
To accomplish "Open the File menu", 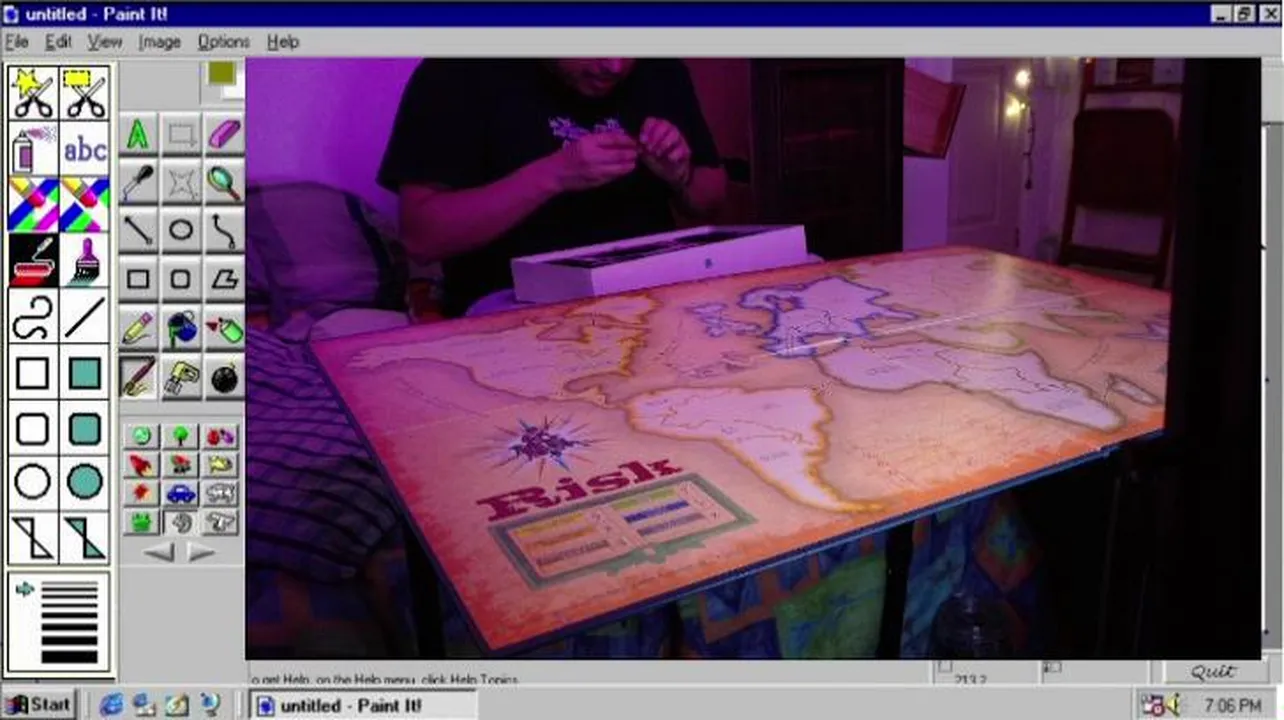I will pyautogui.click(x=17, y=42).
